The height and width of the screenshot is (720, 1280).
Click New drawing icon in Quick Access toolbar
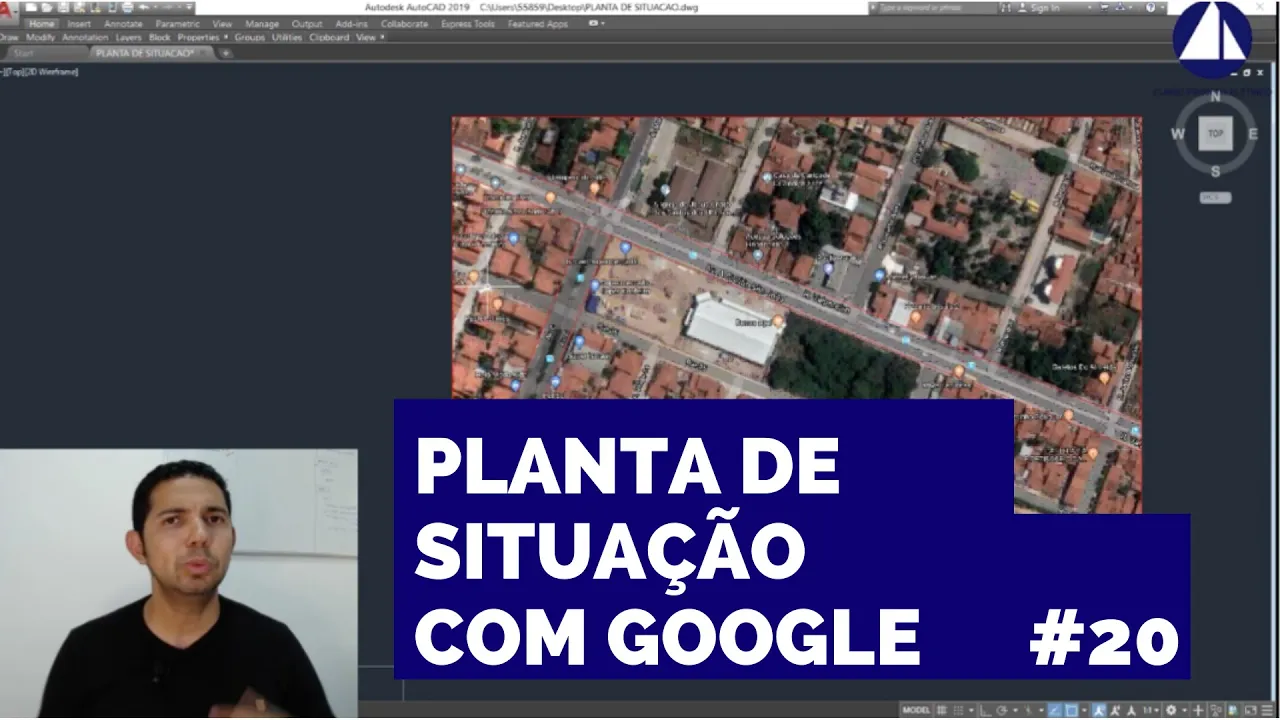tap(31, 7)
